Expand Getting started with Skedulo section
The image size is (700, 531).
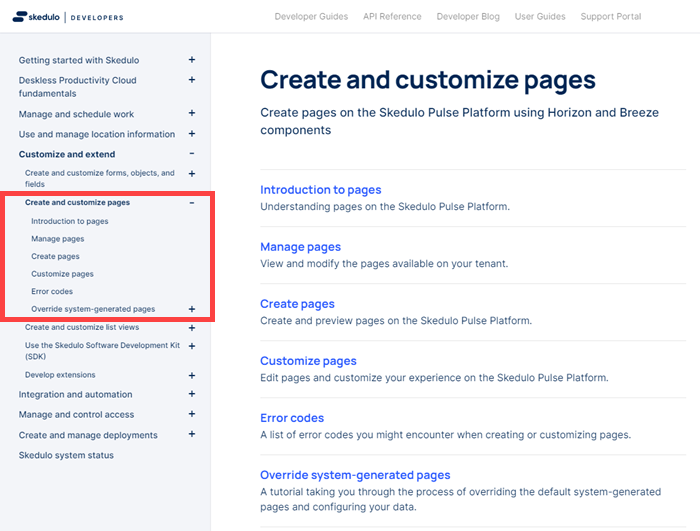tap(192, 60)
